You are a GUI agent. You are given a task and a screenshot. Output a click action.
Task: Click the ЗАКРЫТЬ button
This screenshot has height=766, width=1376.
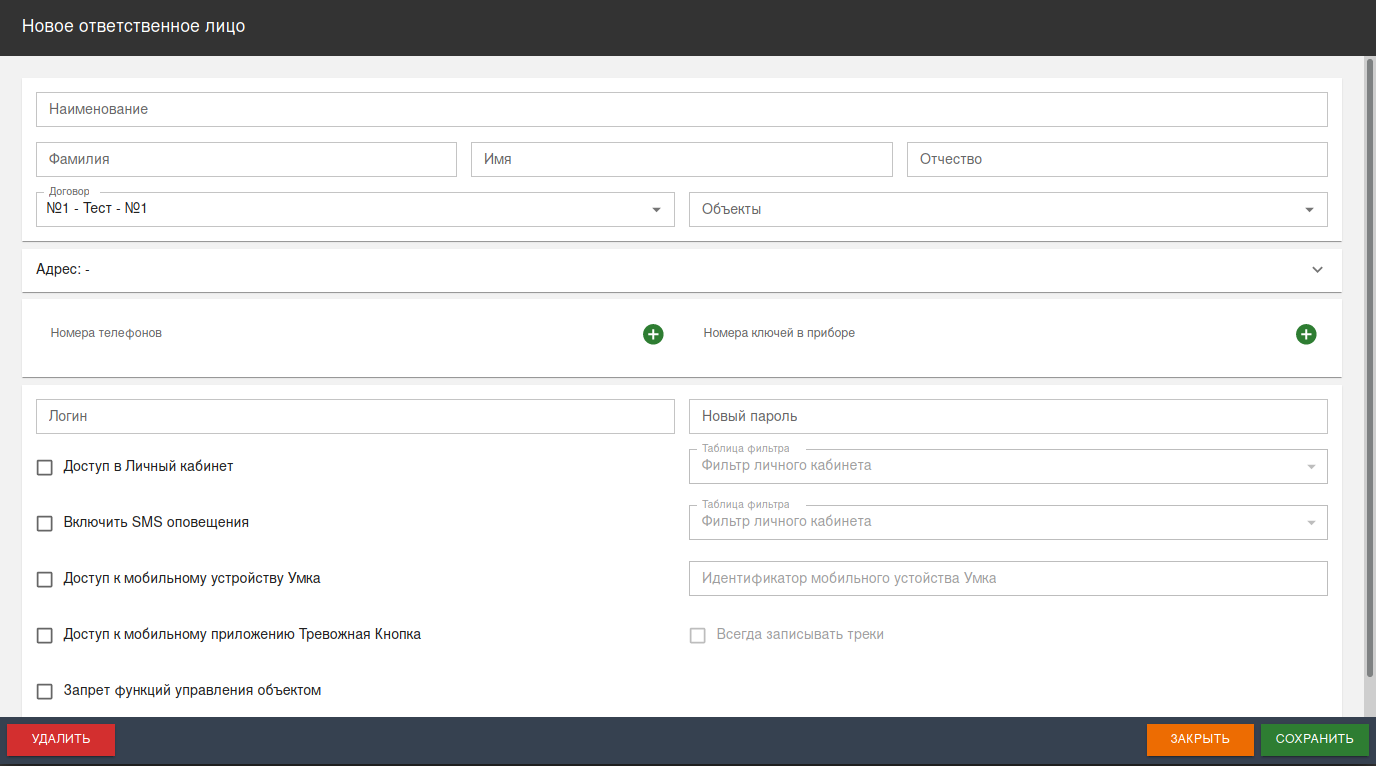(x=1200, y=739)
